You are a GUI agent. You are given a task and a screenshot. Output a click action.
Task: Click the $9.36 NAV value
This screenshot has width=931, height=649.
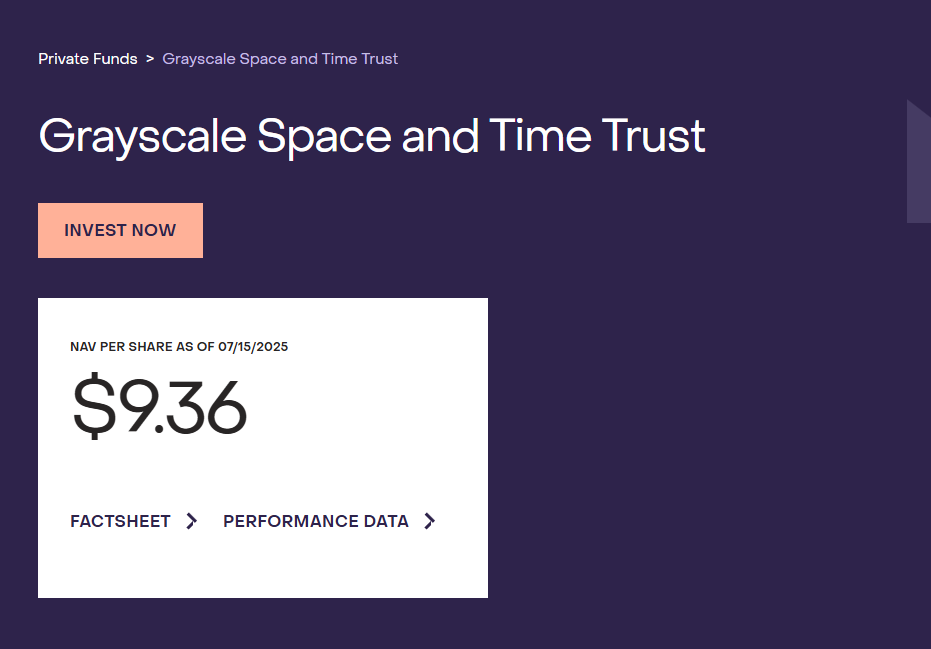(x=160, y=406)
